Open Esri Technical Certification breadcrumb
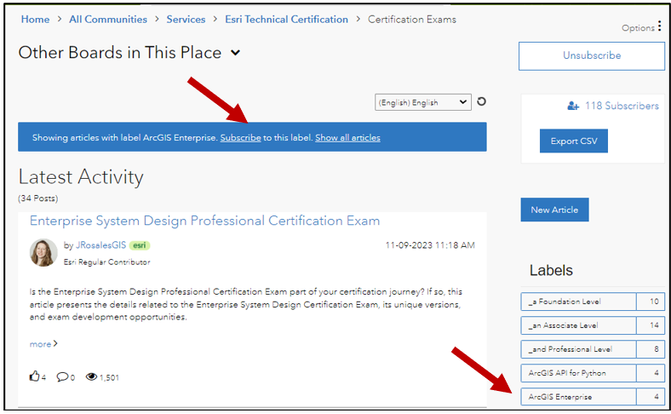 (286, 19)
